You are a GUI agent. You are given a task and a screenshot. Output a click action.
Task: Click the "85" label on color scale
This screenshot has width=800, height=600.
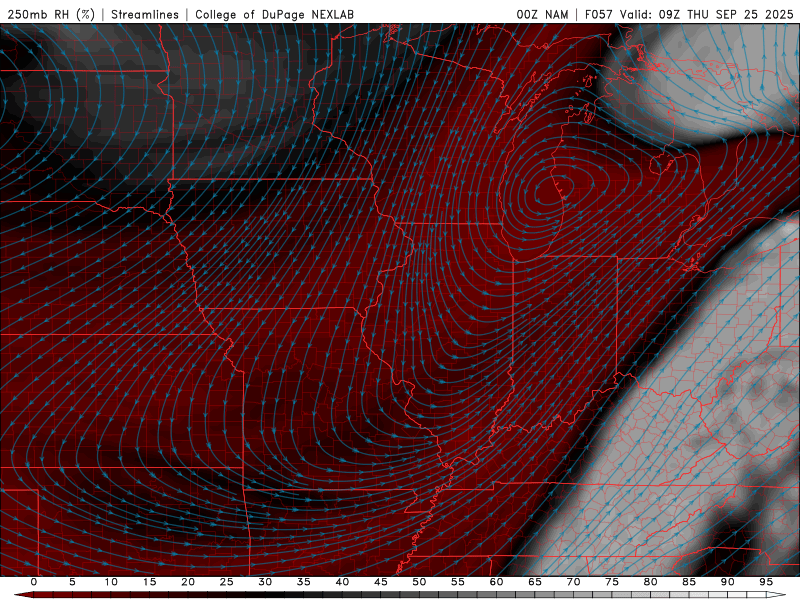(688, 582)
